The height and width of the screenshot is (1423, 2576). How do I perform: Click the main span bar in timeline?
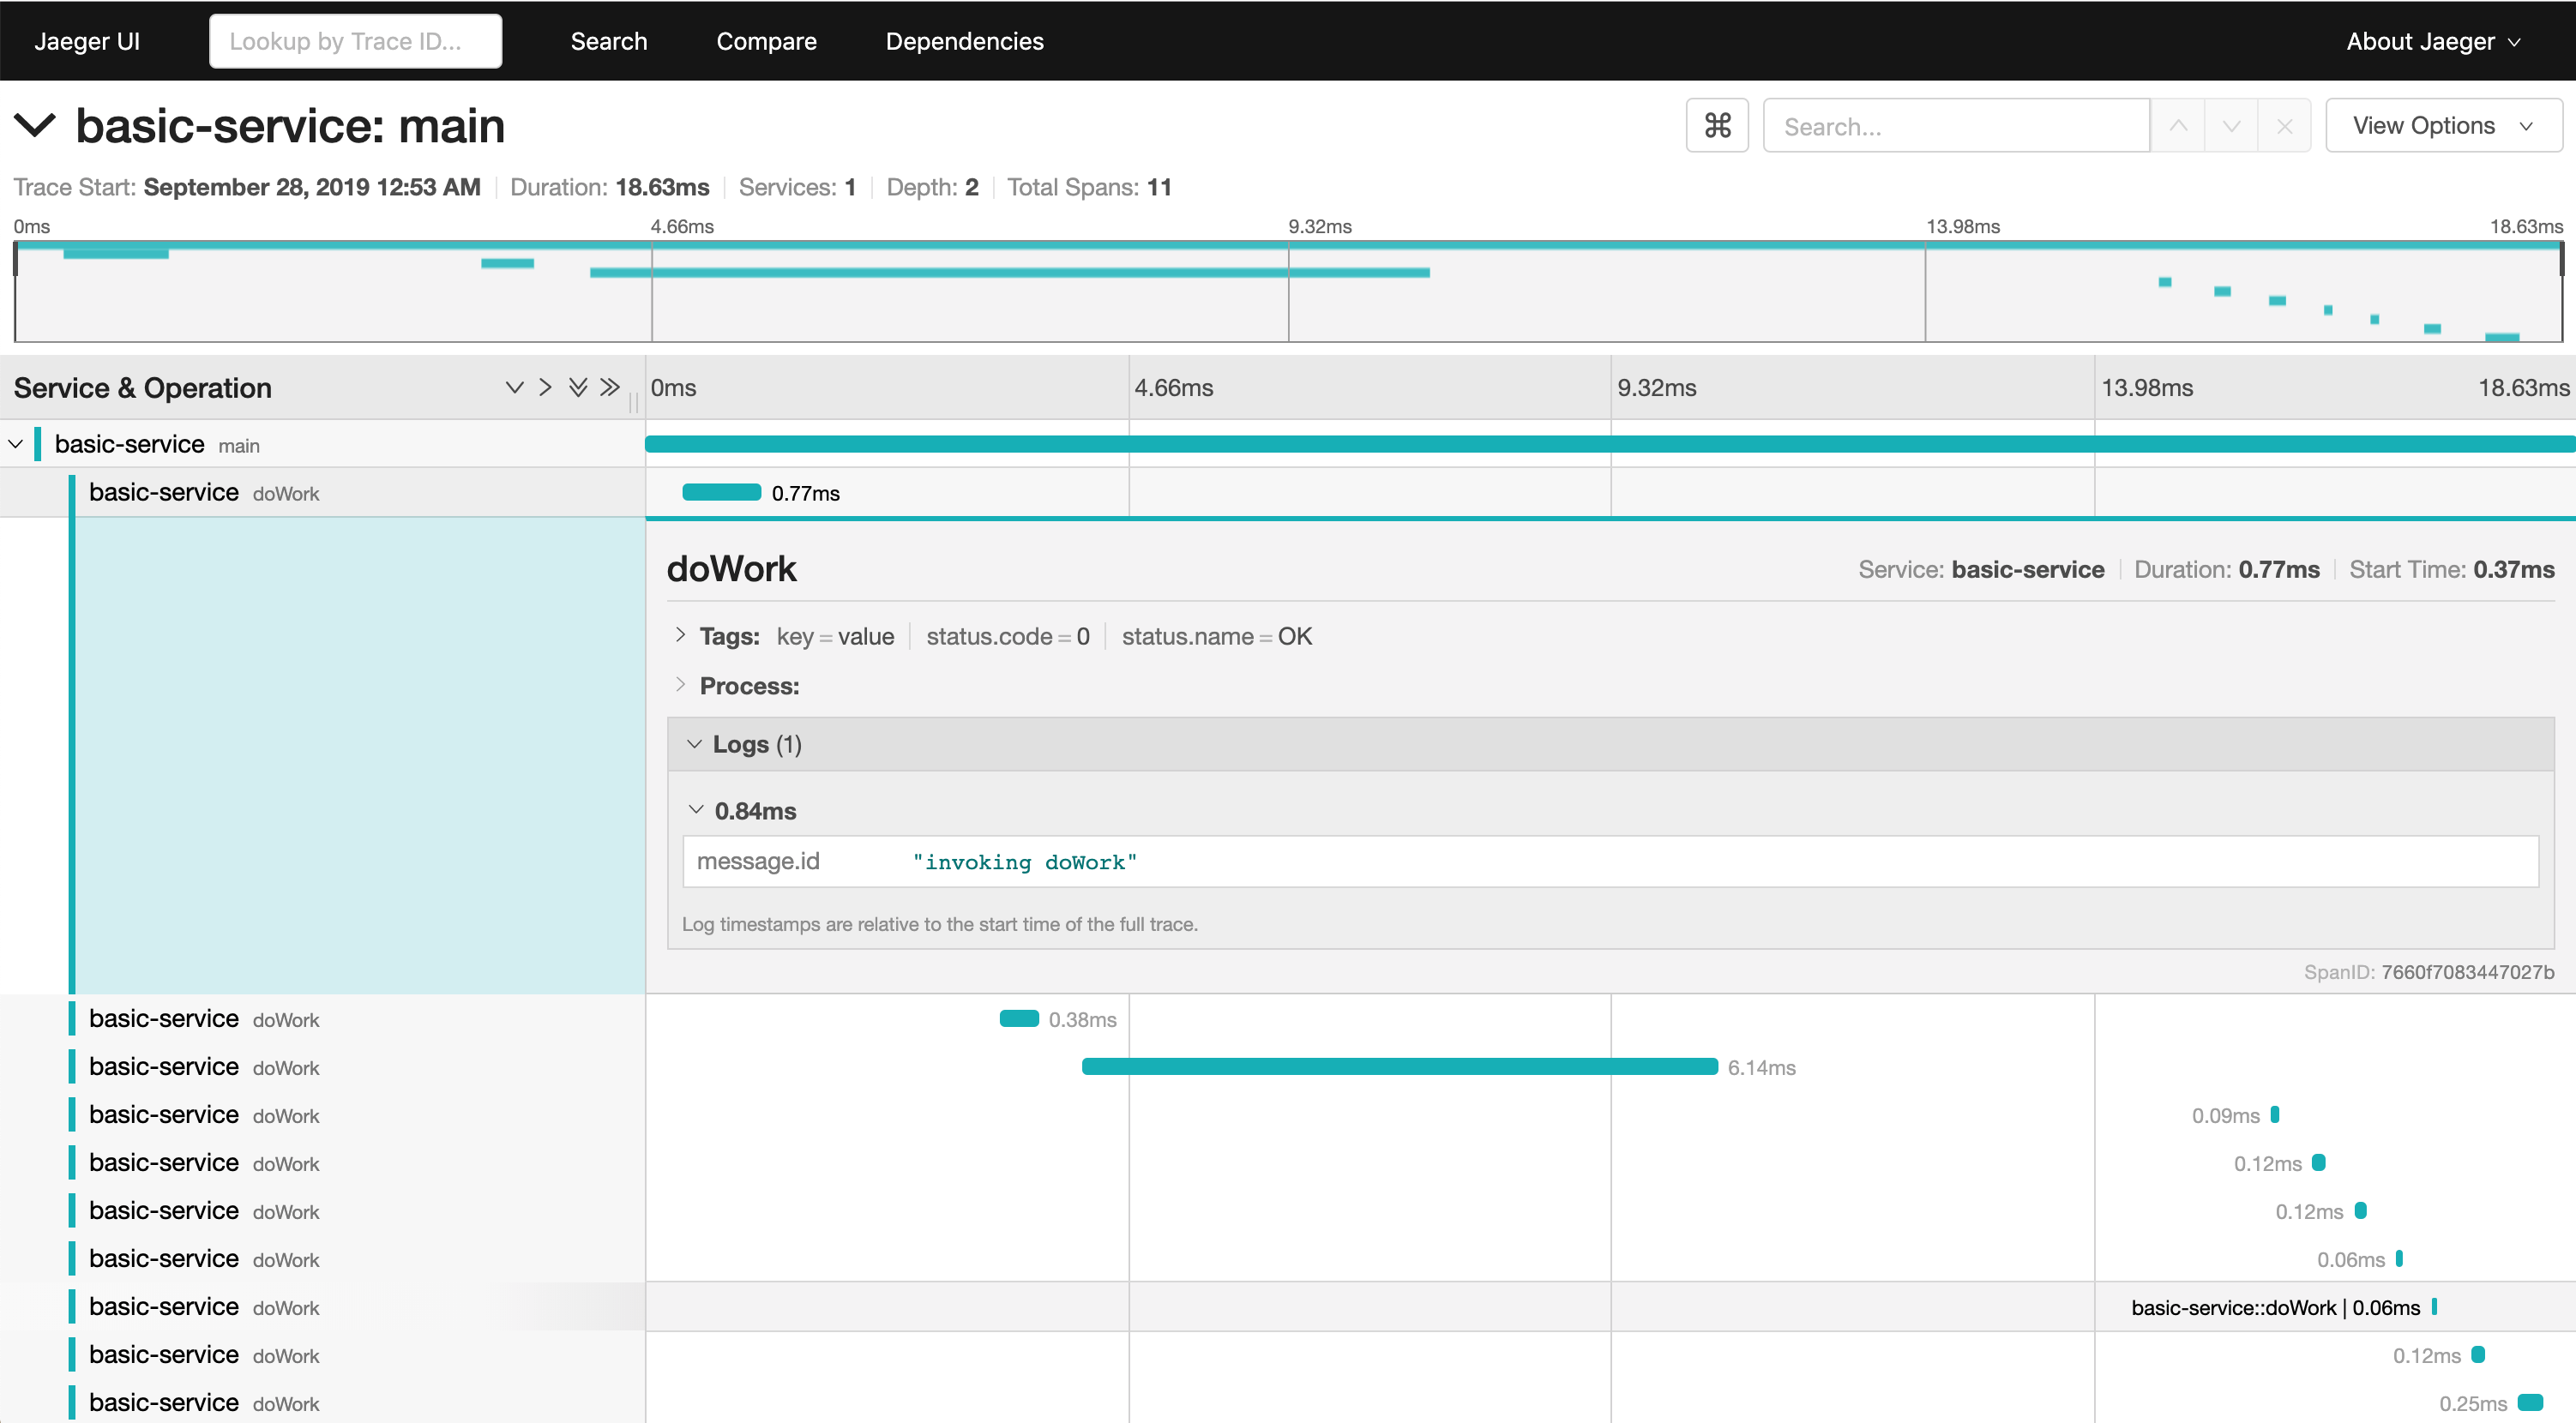pyautogui.click(x=1610, y=444)
